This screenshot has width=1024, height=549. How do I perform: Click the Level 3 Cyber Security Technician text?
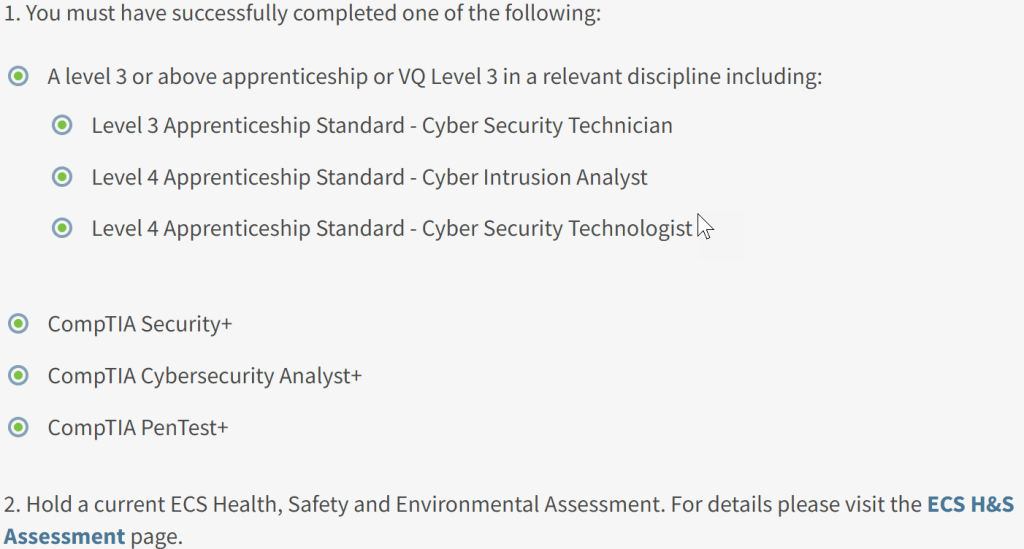(x=382, y=126)
